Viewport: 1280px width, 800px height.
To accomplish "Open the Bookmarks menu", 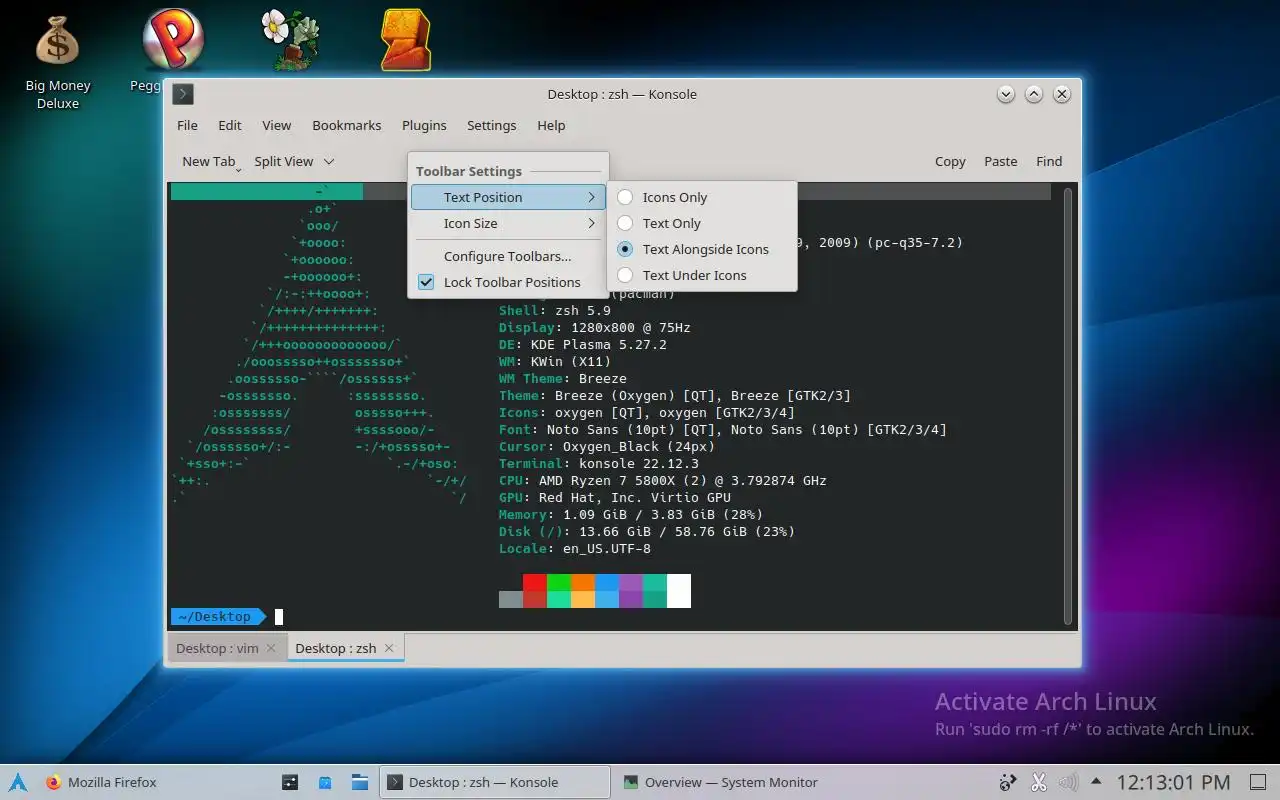I will (347, 125).
